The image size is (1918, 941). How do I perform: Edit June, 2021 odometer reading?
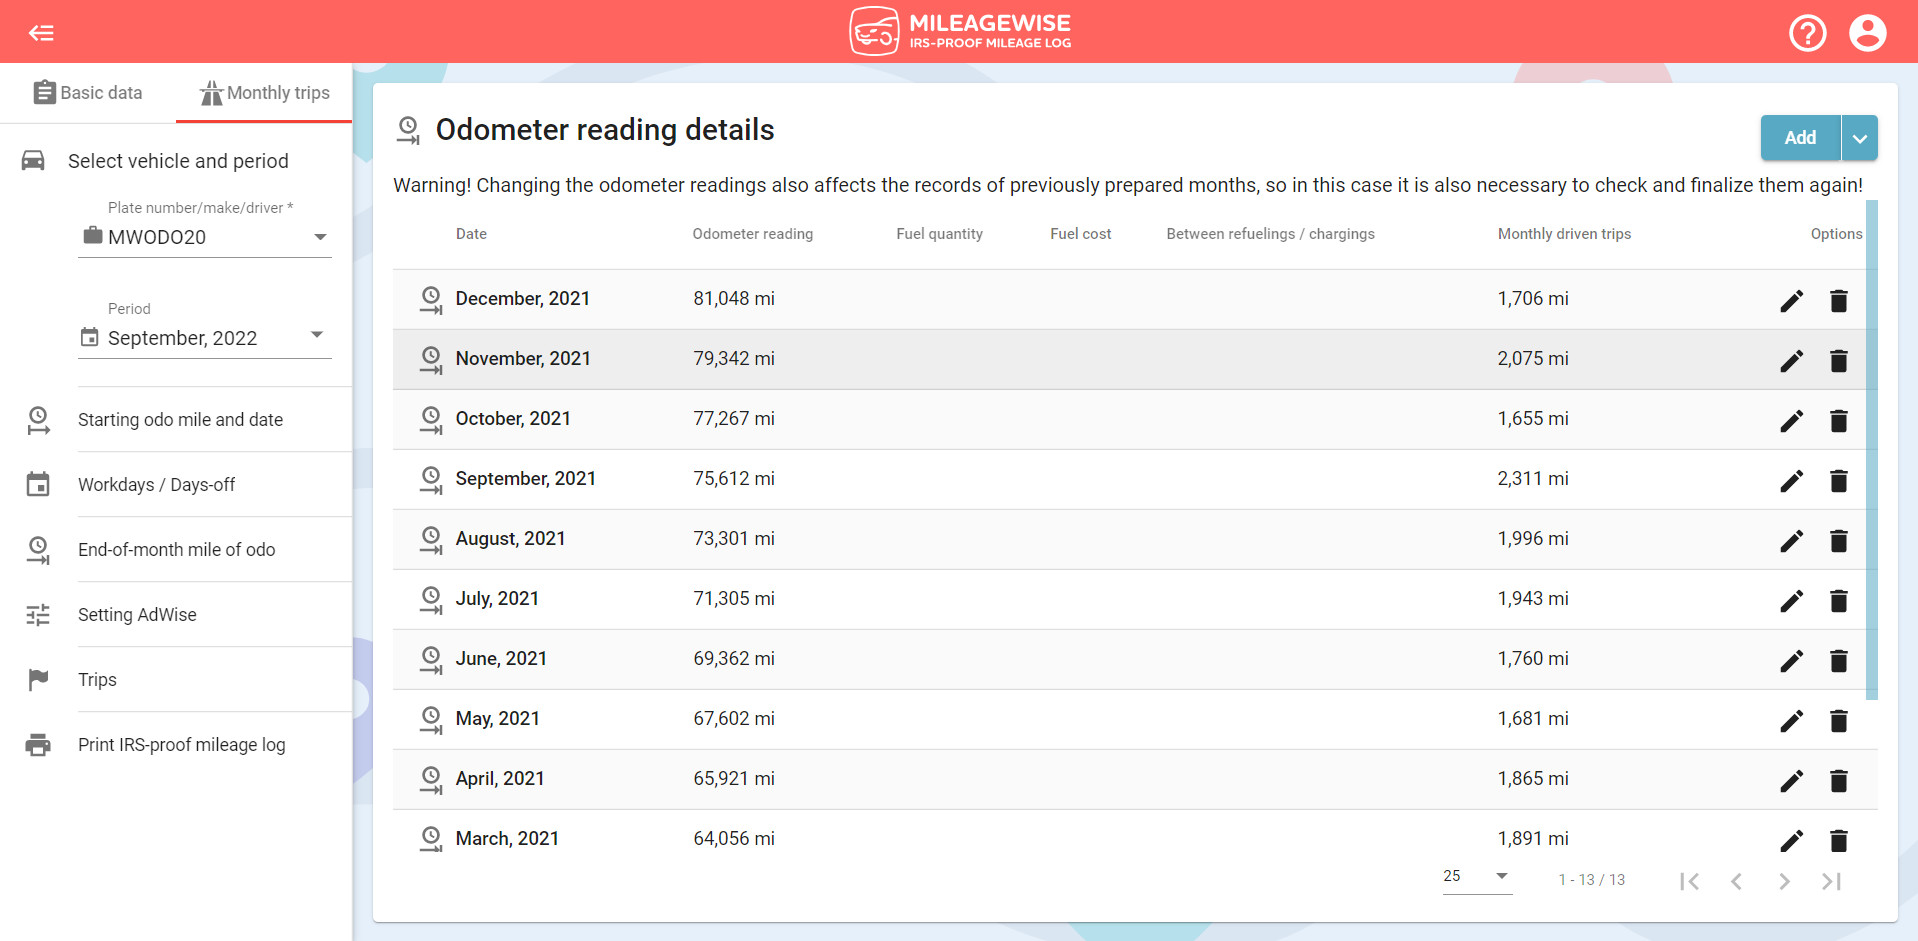pos(1791,660)
